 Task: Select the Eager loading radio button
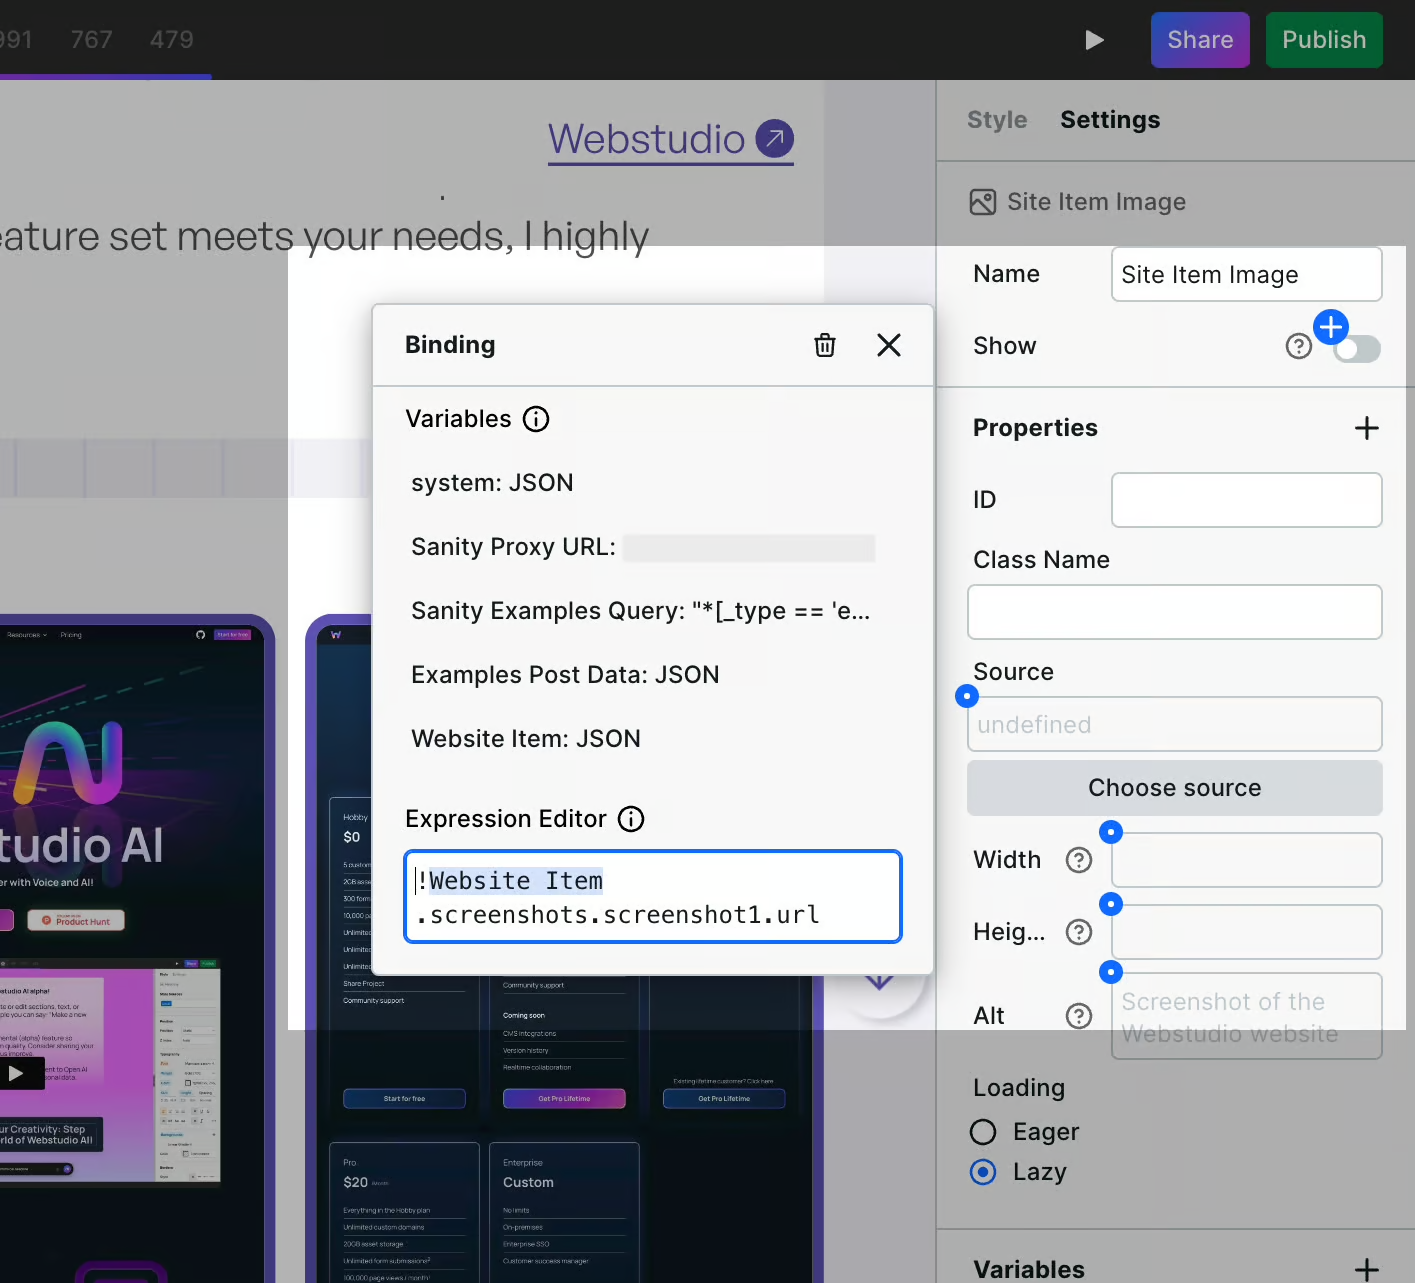click(983, 1131)
